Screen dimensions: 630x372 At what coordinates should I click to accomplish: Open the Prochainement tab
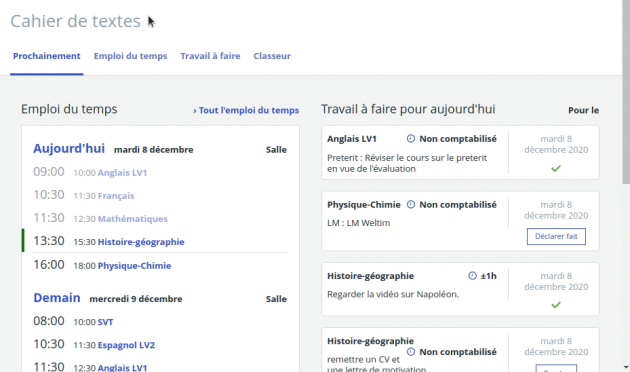tap(47, 56)
